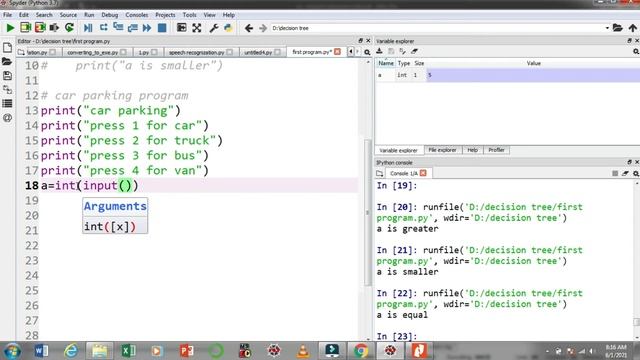
Task: Go back with the left arrow icon
Action: tap(249, 28)
